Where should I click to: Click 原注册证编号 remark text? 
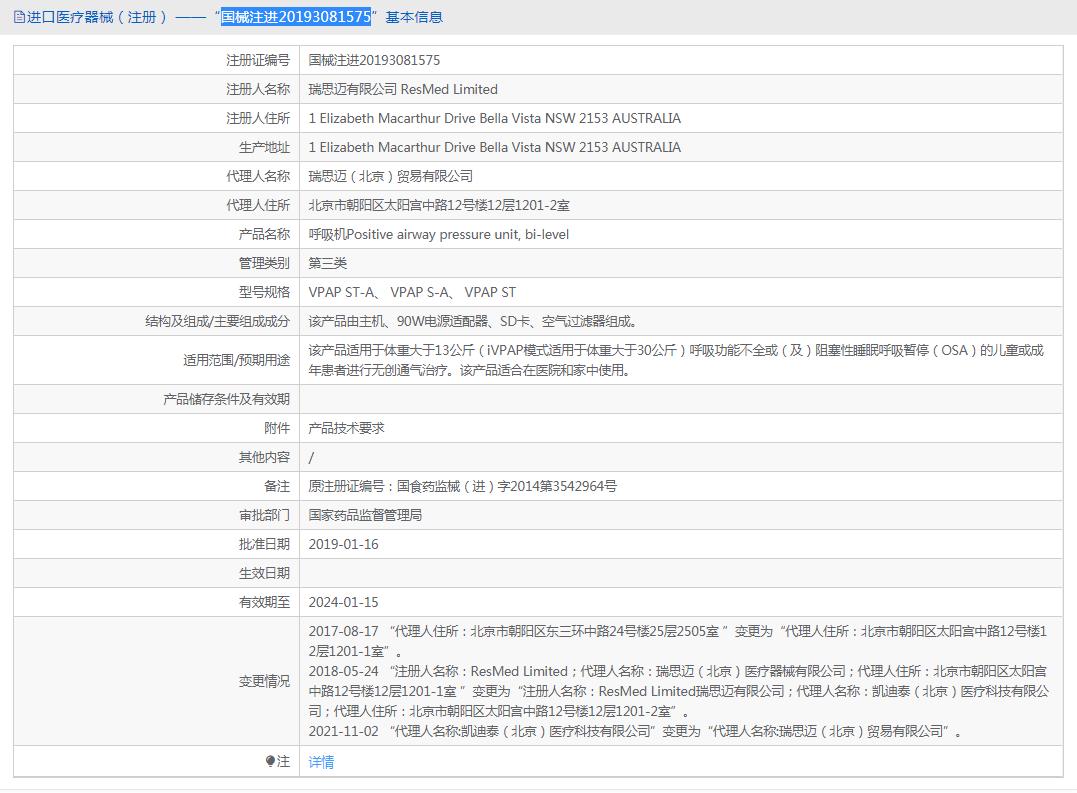pyautogui.click(x=463, y=486)
